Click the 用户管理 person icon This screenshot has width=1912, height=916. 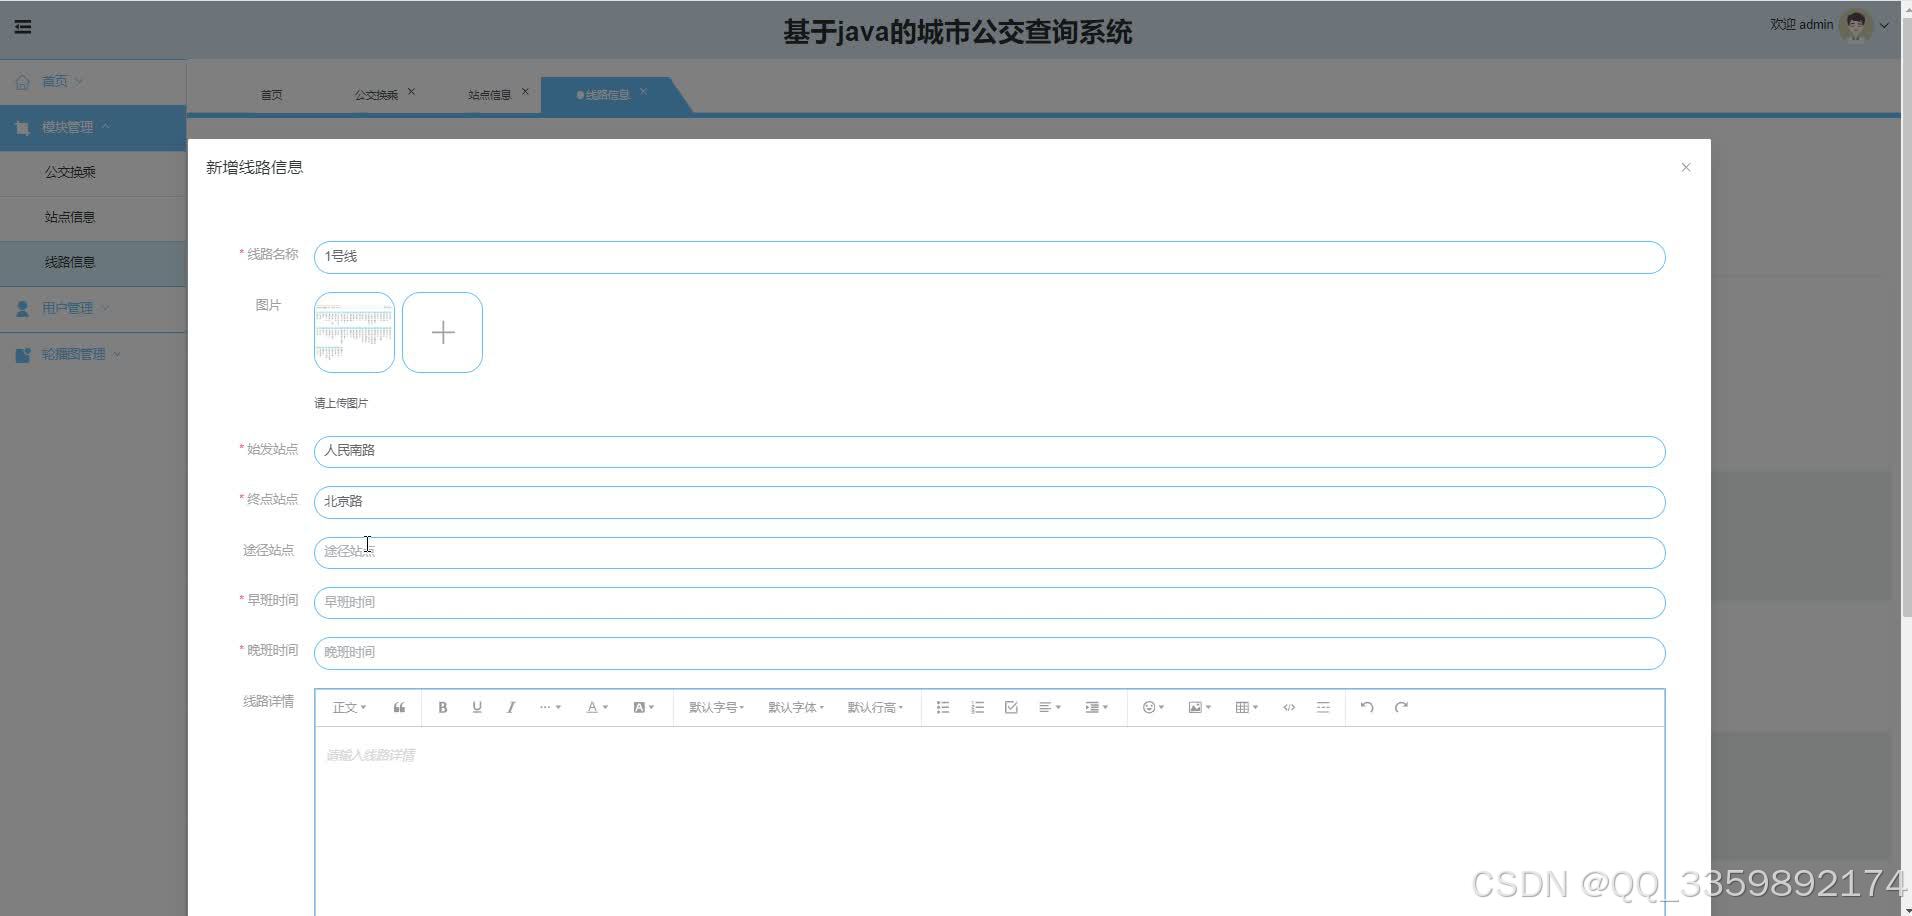tap(23, 309)
